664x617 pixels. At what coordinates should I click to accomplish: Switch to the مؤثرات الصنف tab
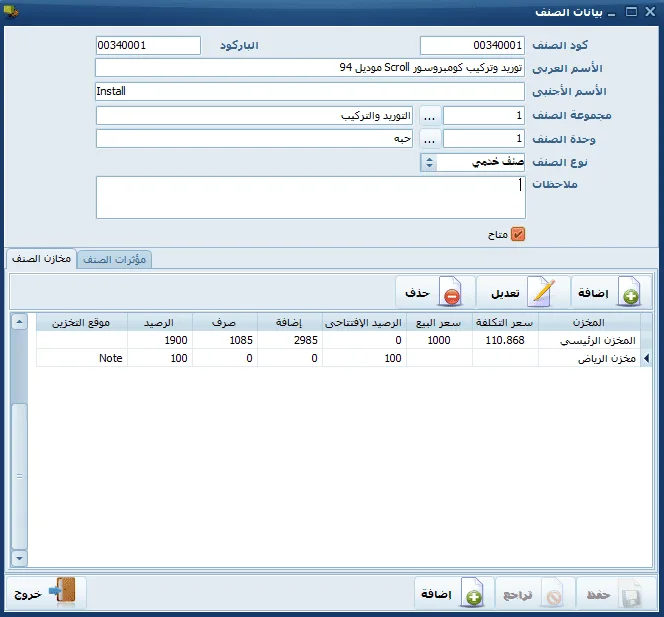coord(114,260)
